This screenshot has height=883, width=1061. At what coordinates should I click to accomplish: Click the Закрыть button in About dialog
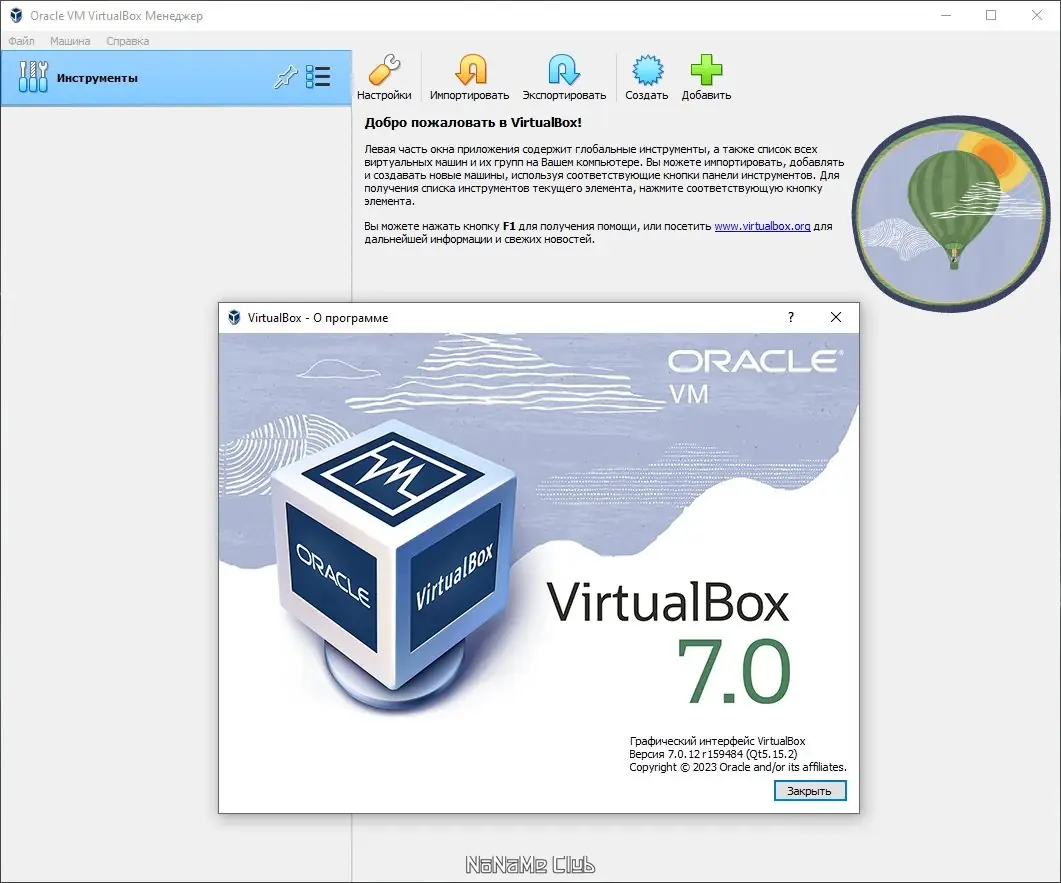tap(809, 790)
